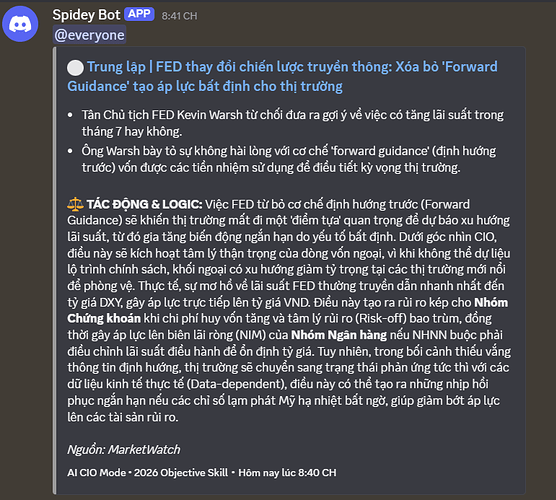Click the balance scale emoji before TÁC ĐỘNG
This screenshot has height=500, width=556.
click(x=75, y=204)
